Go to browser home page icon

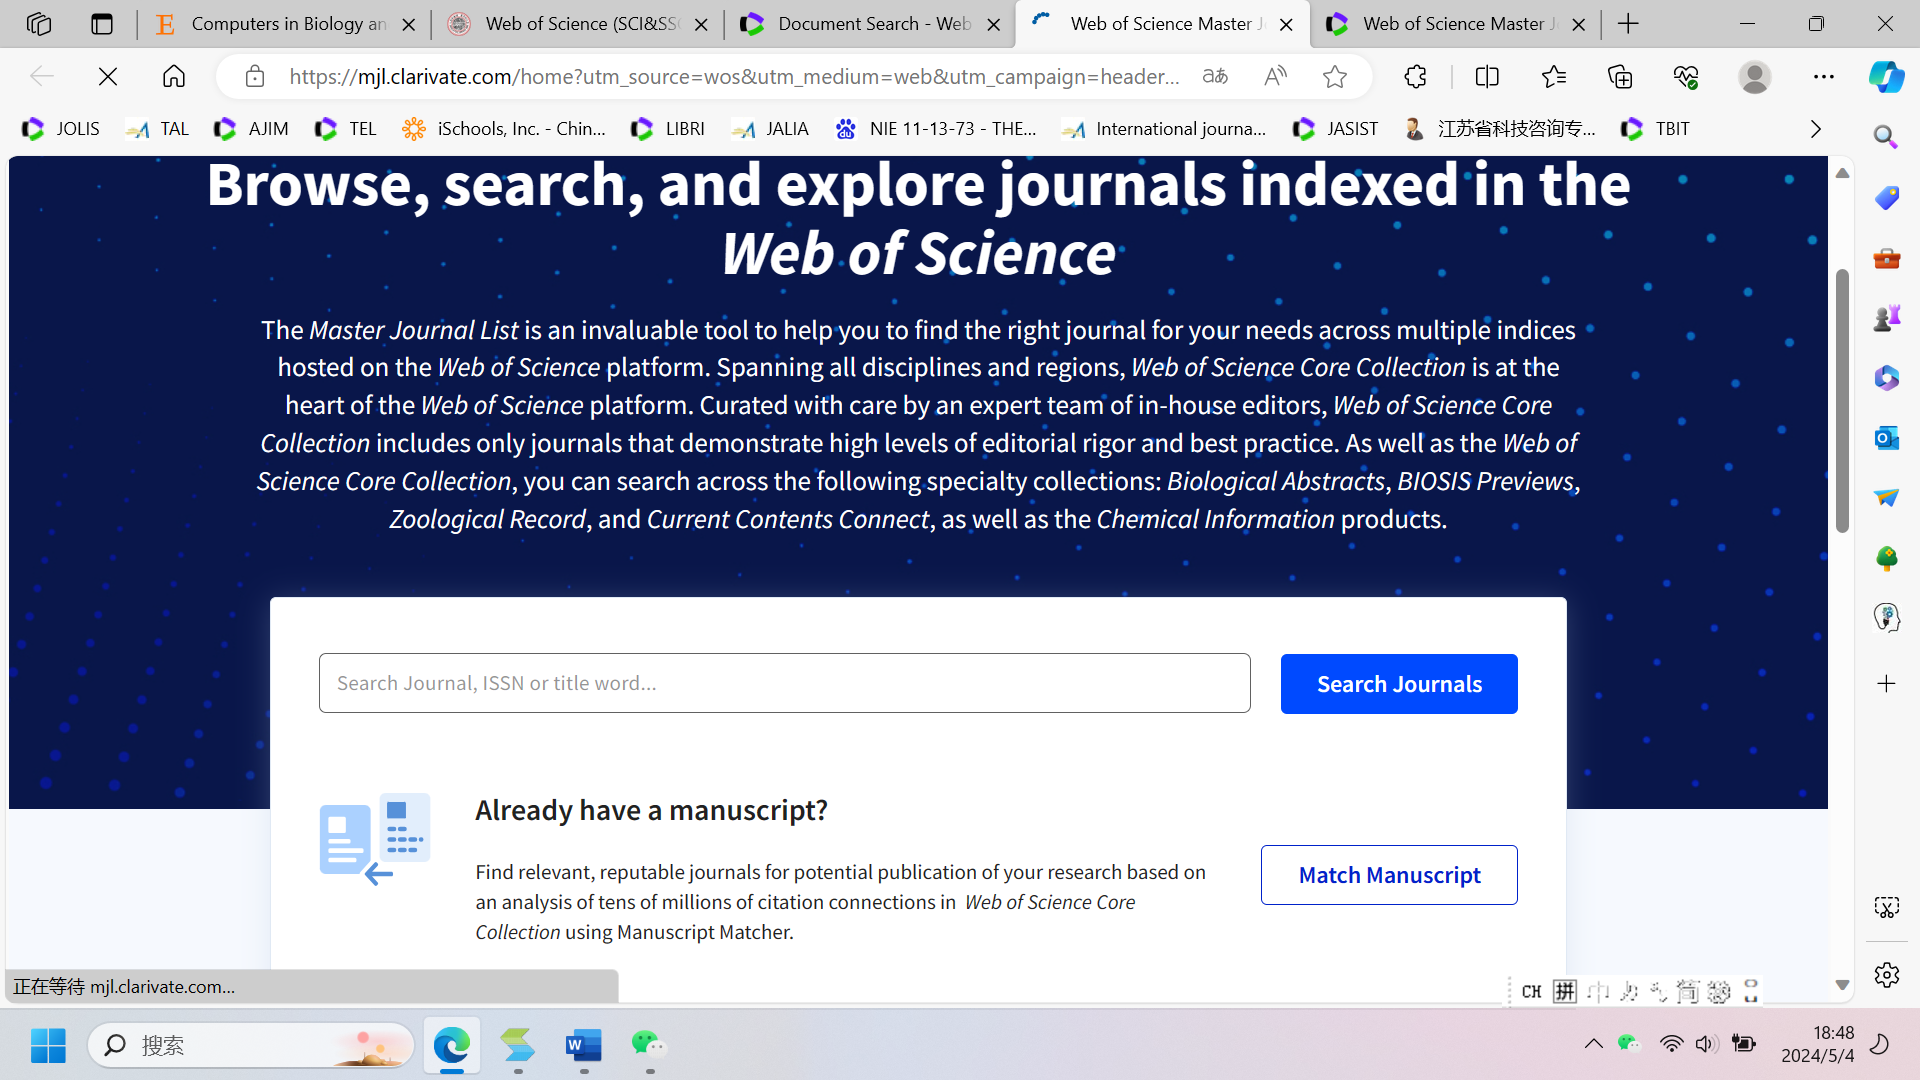click(x=174, y=76)
